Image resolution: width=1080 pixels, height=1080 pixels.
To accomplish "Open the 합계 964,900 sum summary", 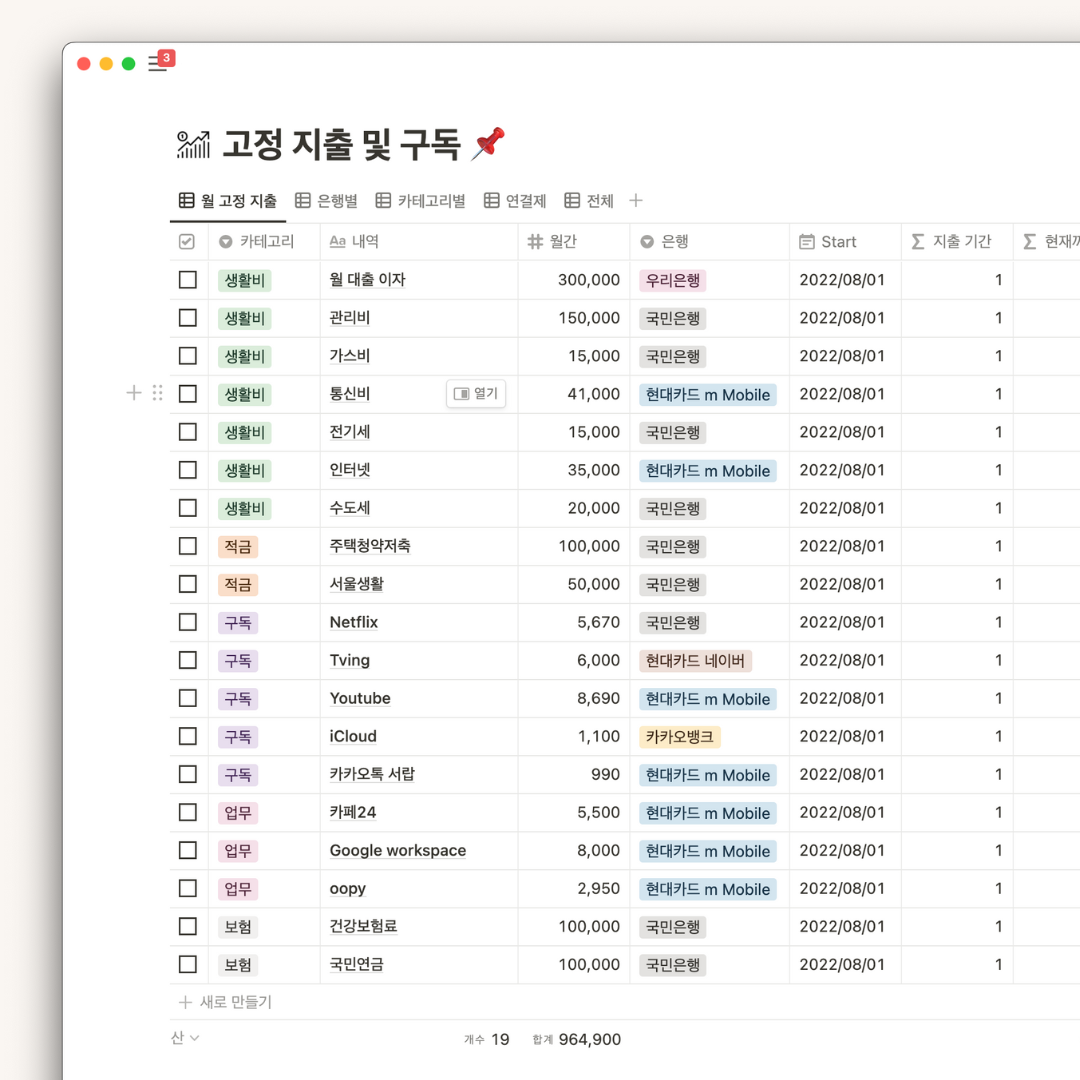I will (x=577, y=1039).
